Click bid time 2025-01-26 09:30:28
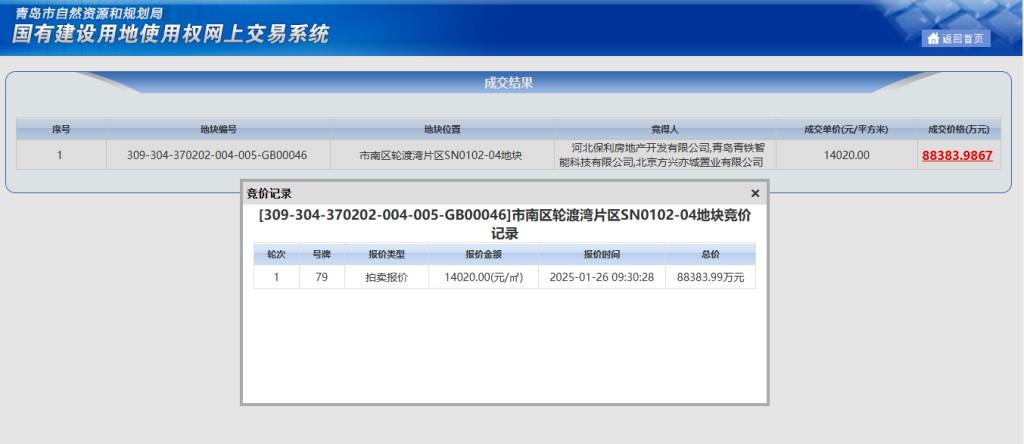1024x444 pixels. (x=601, y=277)
